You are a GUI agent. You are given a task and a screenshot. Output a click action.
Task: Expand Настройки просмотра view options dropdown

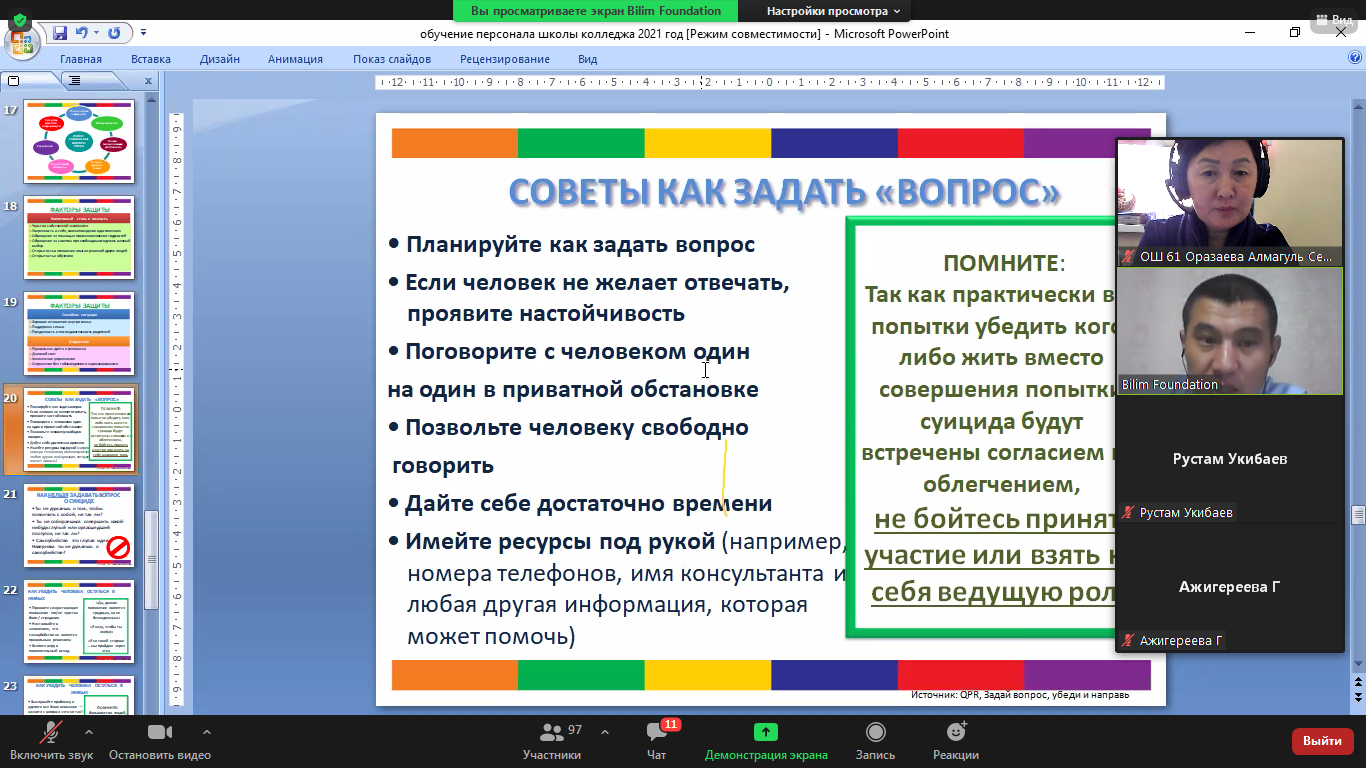tap(833, 11)
